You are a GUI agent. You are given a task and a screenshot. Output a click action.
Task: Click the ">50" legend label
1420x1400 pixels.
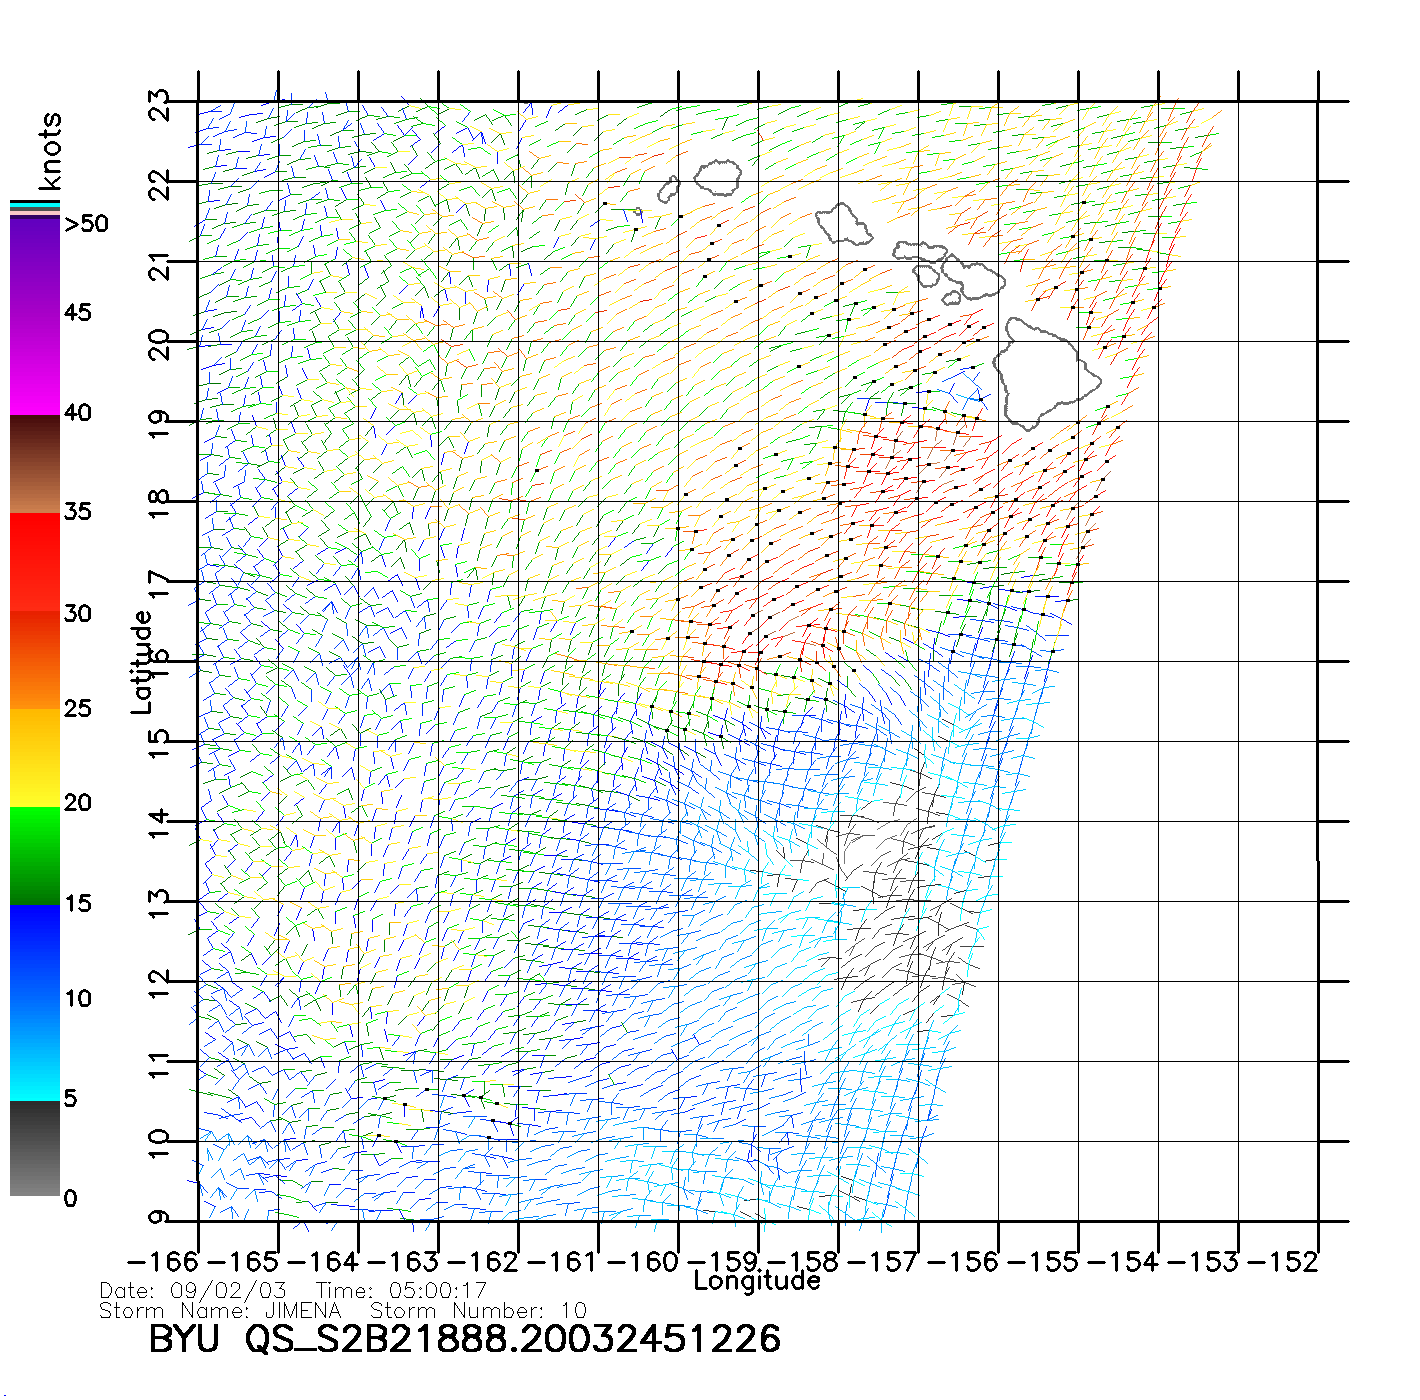click(86, 224)
